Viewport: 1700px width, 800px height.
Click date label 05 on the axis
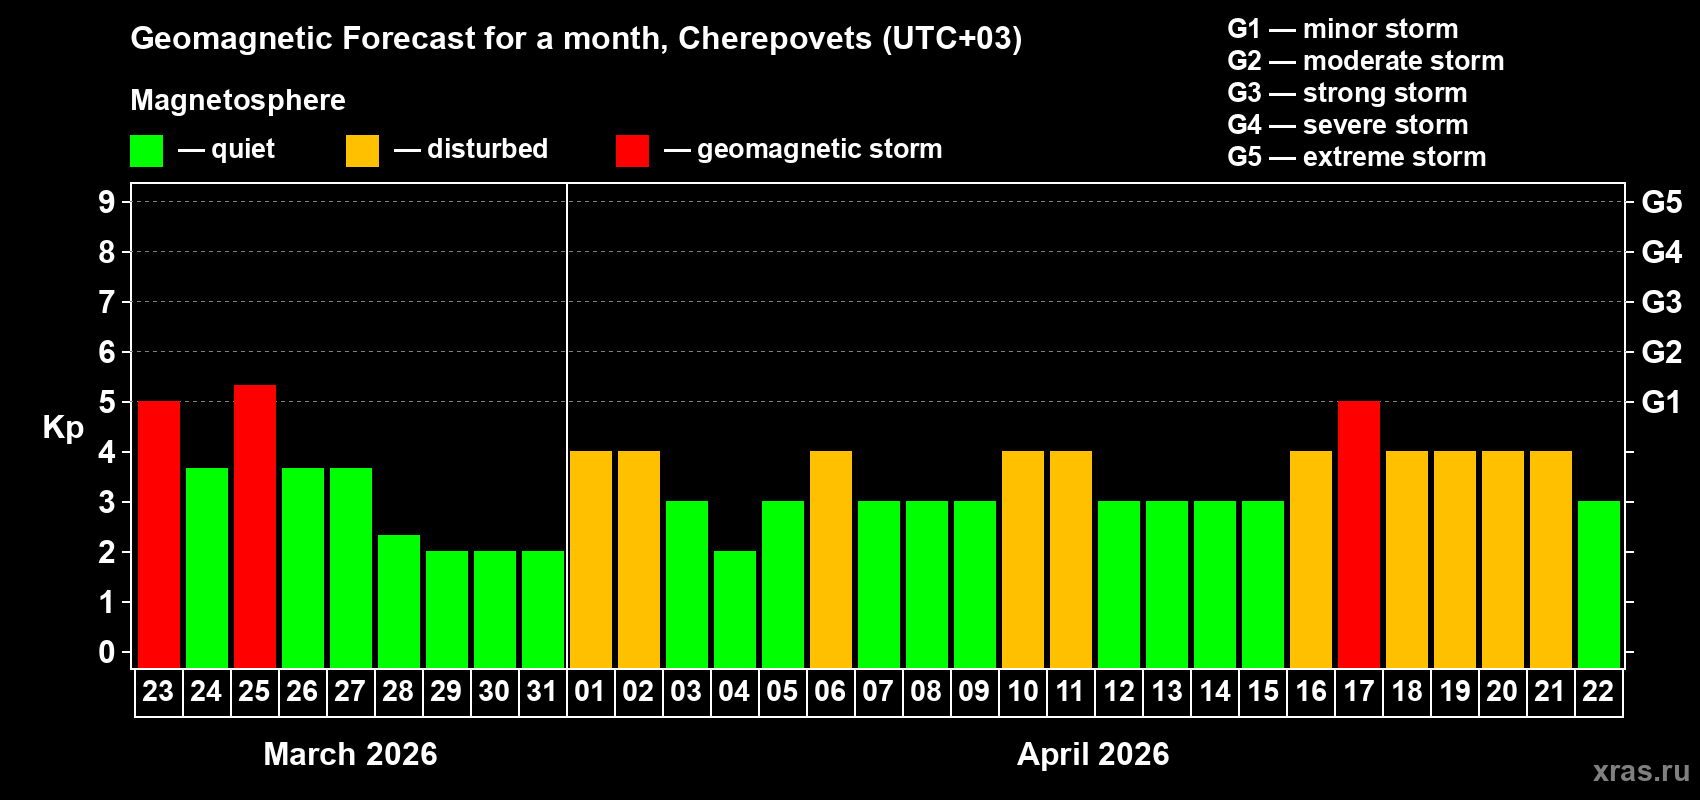(x=782, y=691)
